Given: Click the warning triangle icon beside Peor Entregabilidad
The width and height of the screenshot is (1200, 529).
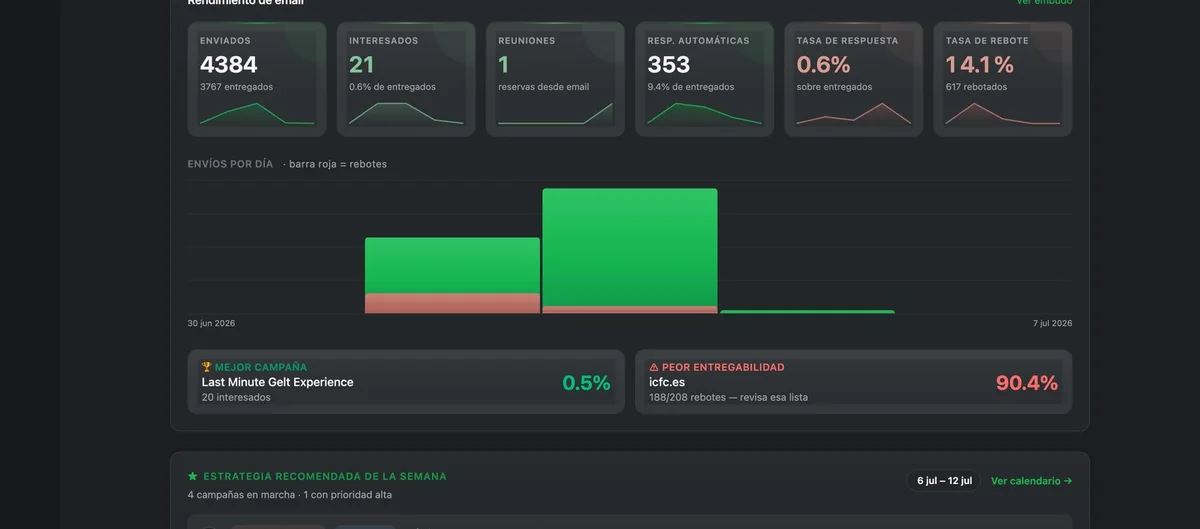Looking at the screenshot, I should (654, 367).
